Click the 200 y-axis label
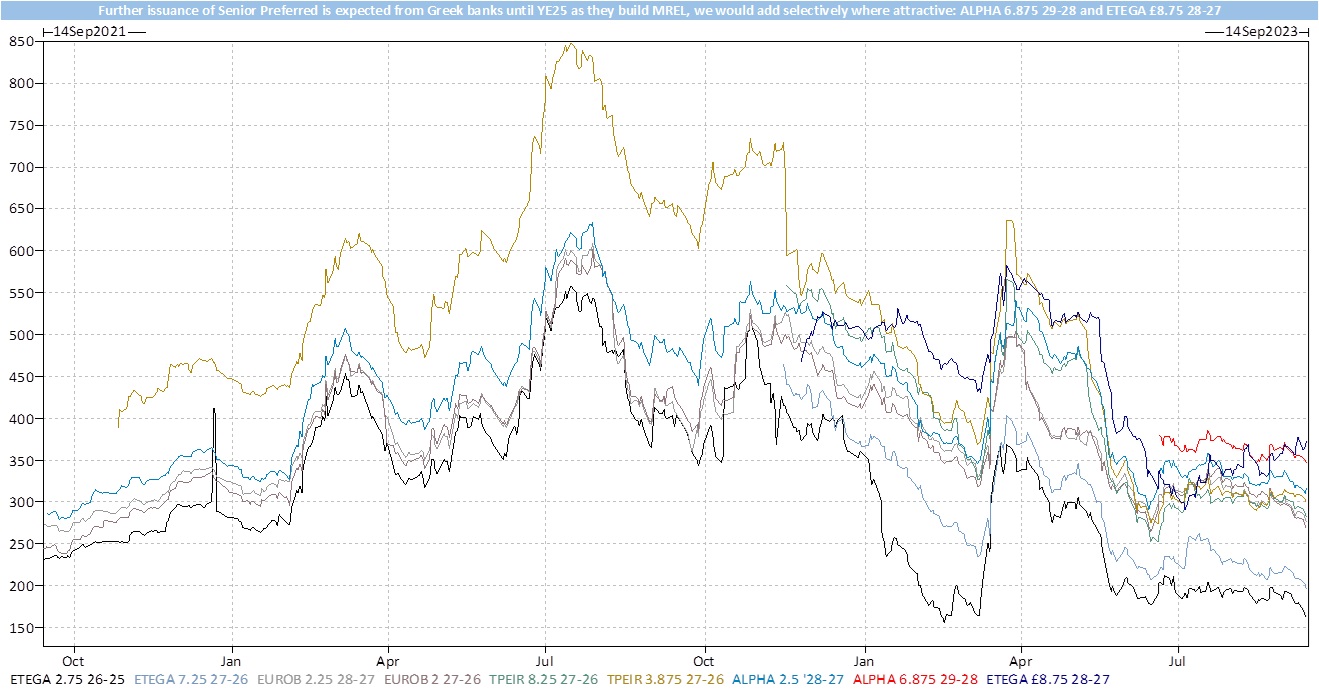1319x699 pixels. (23, 586)
